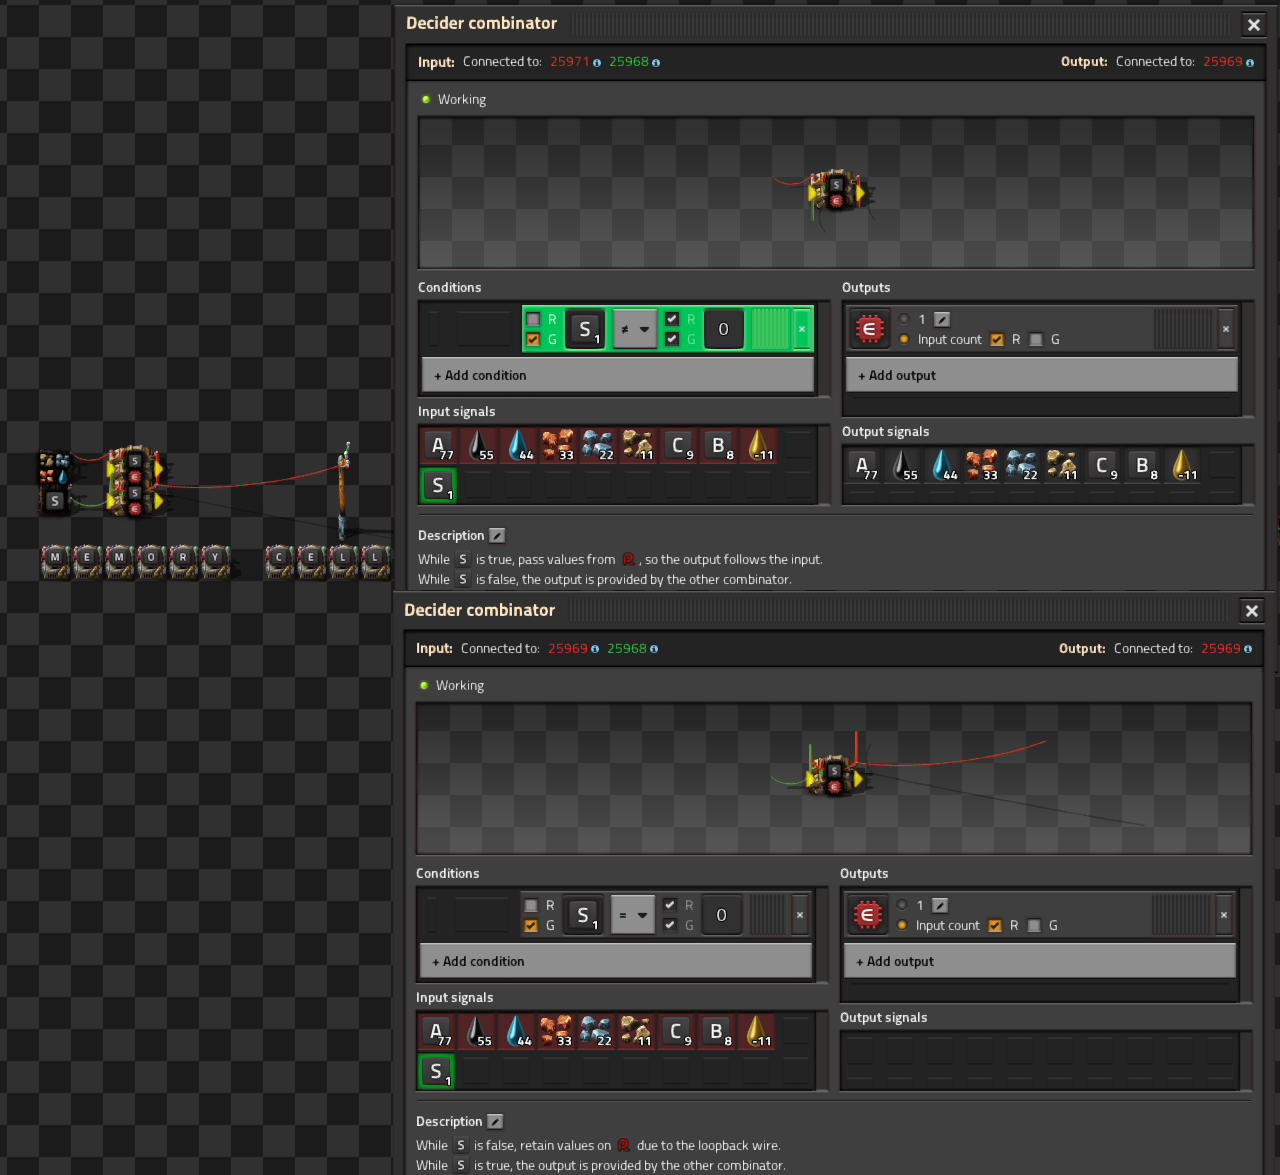Click signal A 77 in top window input signals
Image resolution: width=1280 pixels, height=1175 pixels.
(x=439, y=445)
